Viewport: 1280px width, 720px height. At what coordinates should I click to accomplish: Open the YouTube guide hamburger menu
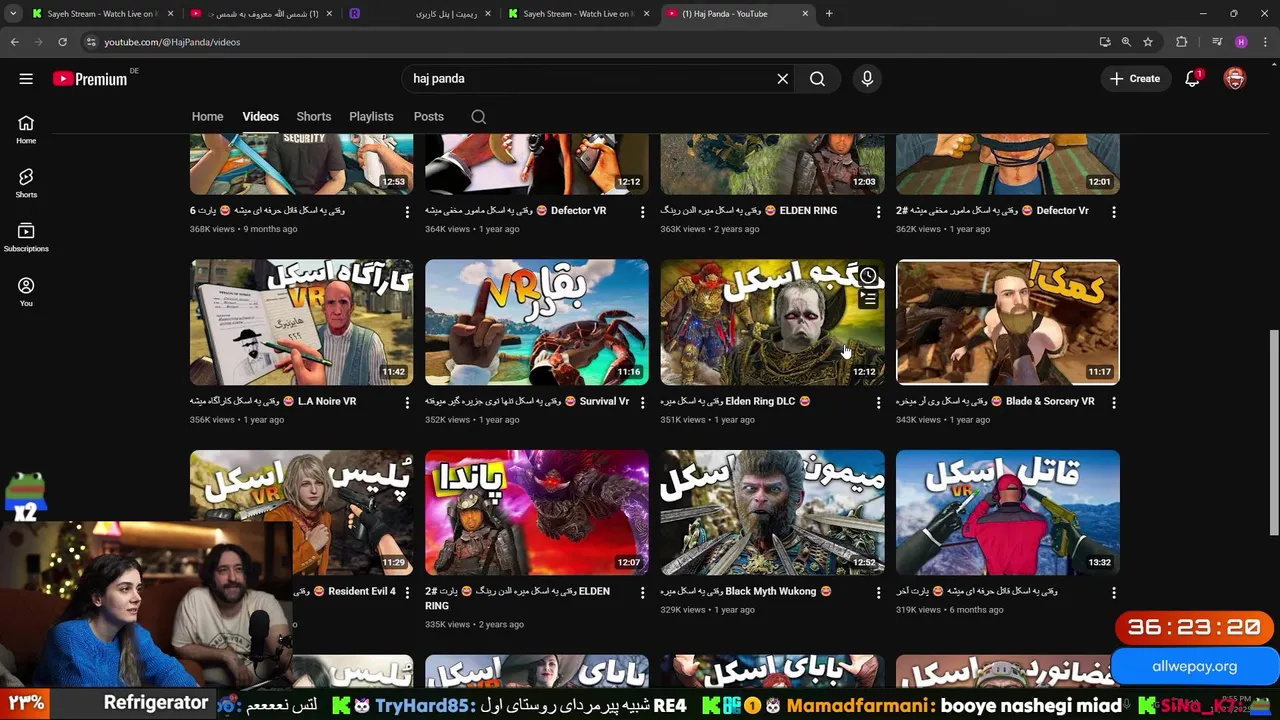(26, 79)
